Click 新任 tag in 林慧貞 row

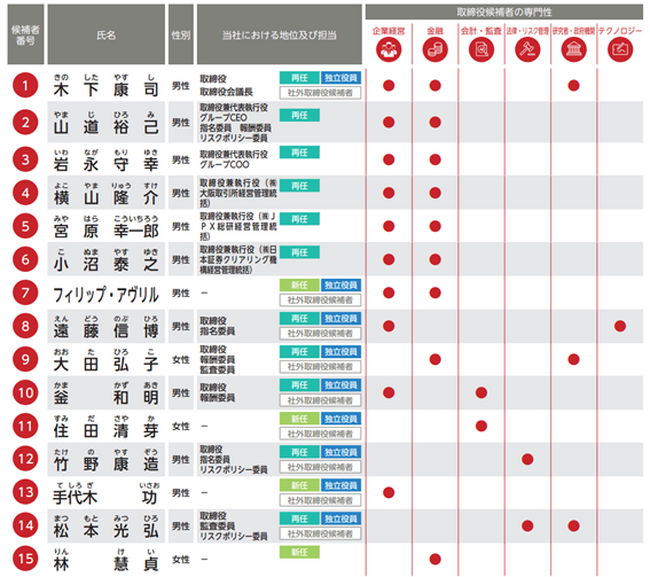tap(299, 552)
